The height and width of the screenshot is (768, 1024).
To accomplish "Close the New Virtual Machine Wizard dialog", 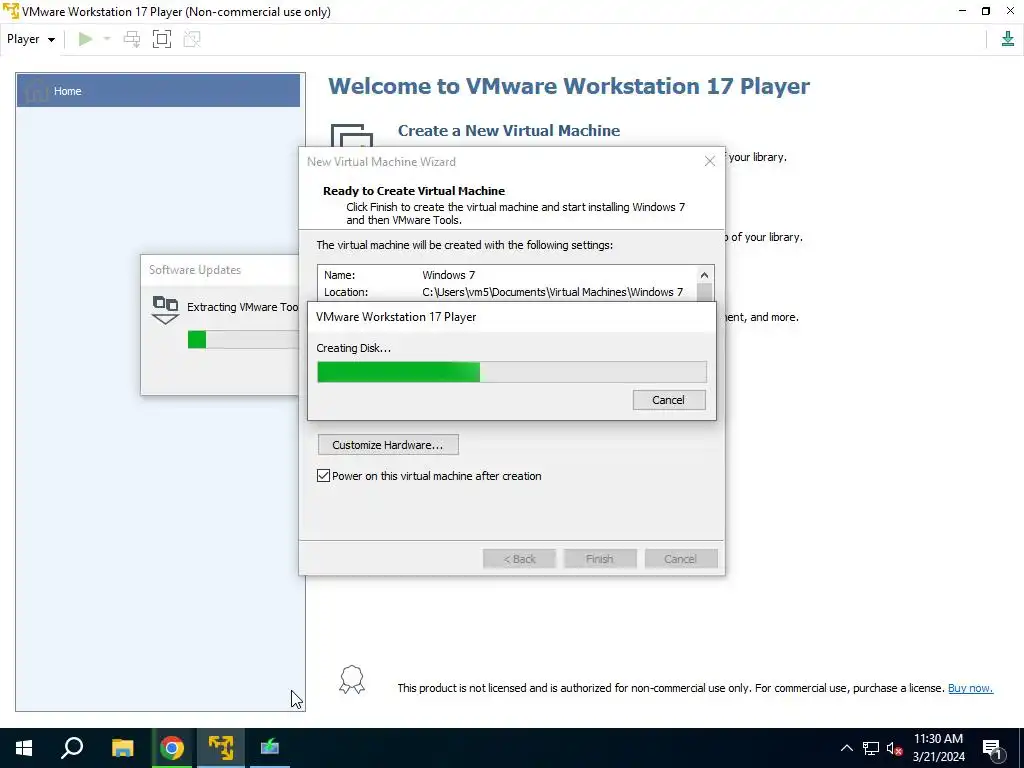I will [710, 161].
